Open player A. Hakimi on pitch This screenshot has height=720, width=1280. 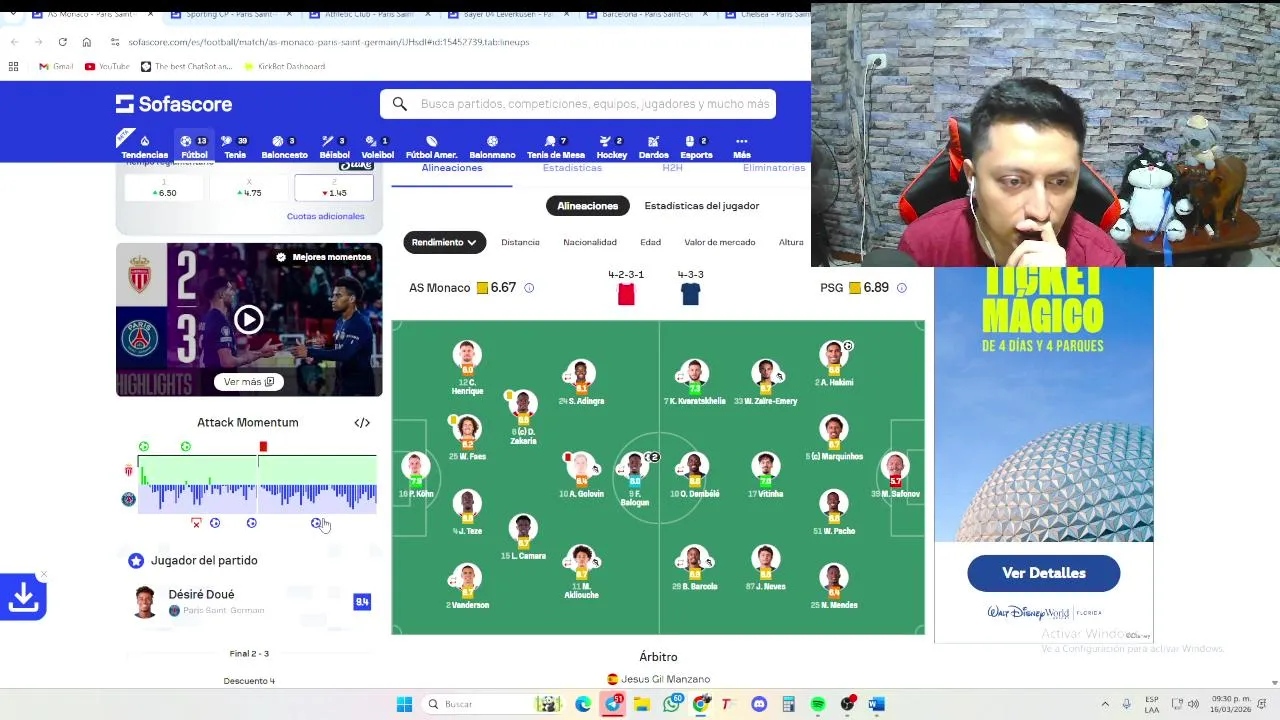(x=834, y=364)
